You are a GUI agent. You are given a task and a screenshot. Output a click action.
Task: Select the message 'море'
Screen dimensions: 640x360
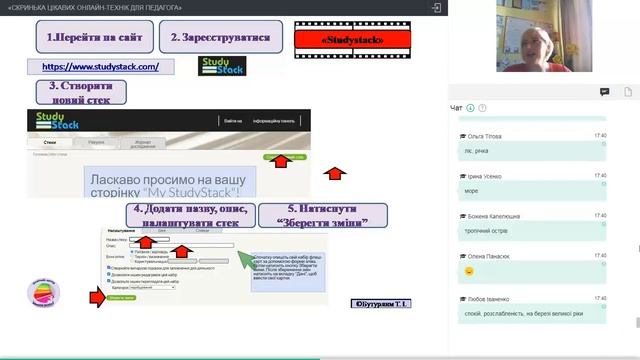point(532,191)
